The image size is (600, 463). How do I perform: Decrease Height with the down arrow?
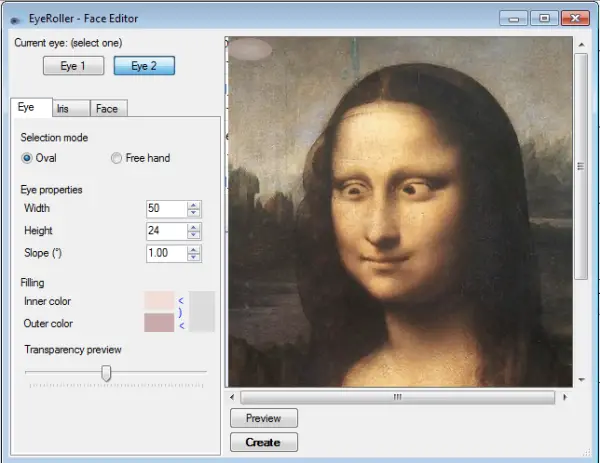(194, 235)
